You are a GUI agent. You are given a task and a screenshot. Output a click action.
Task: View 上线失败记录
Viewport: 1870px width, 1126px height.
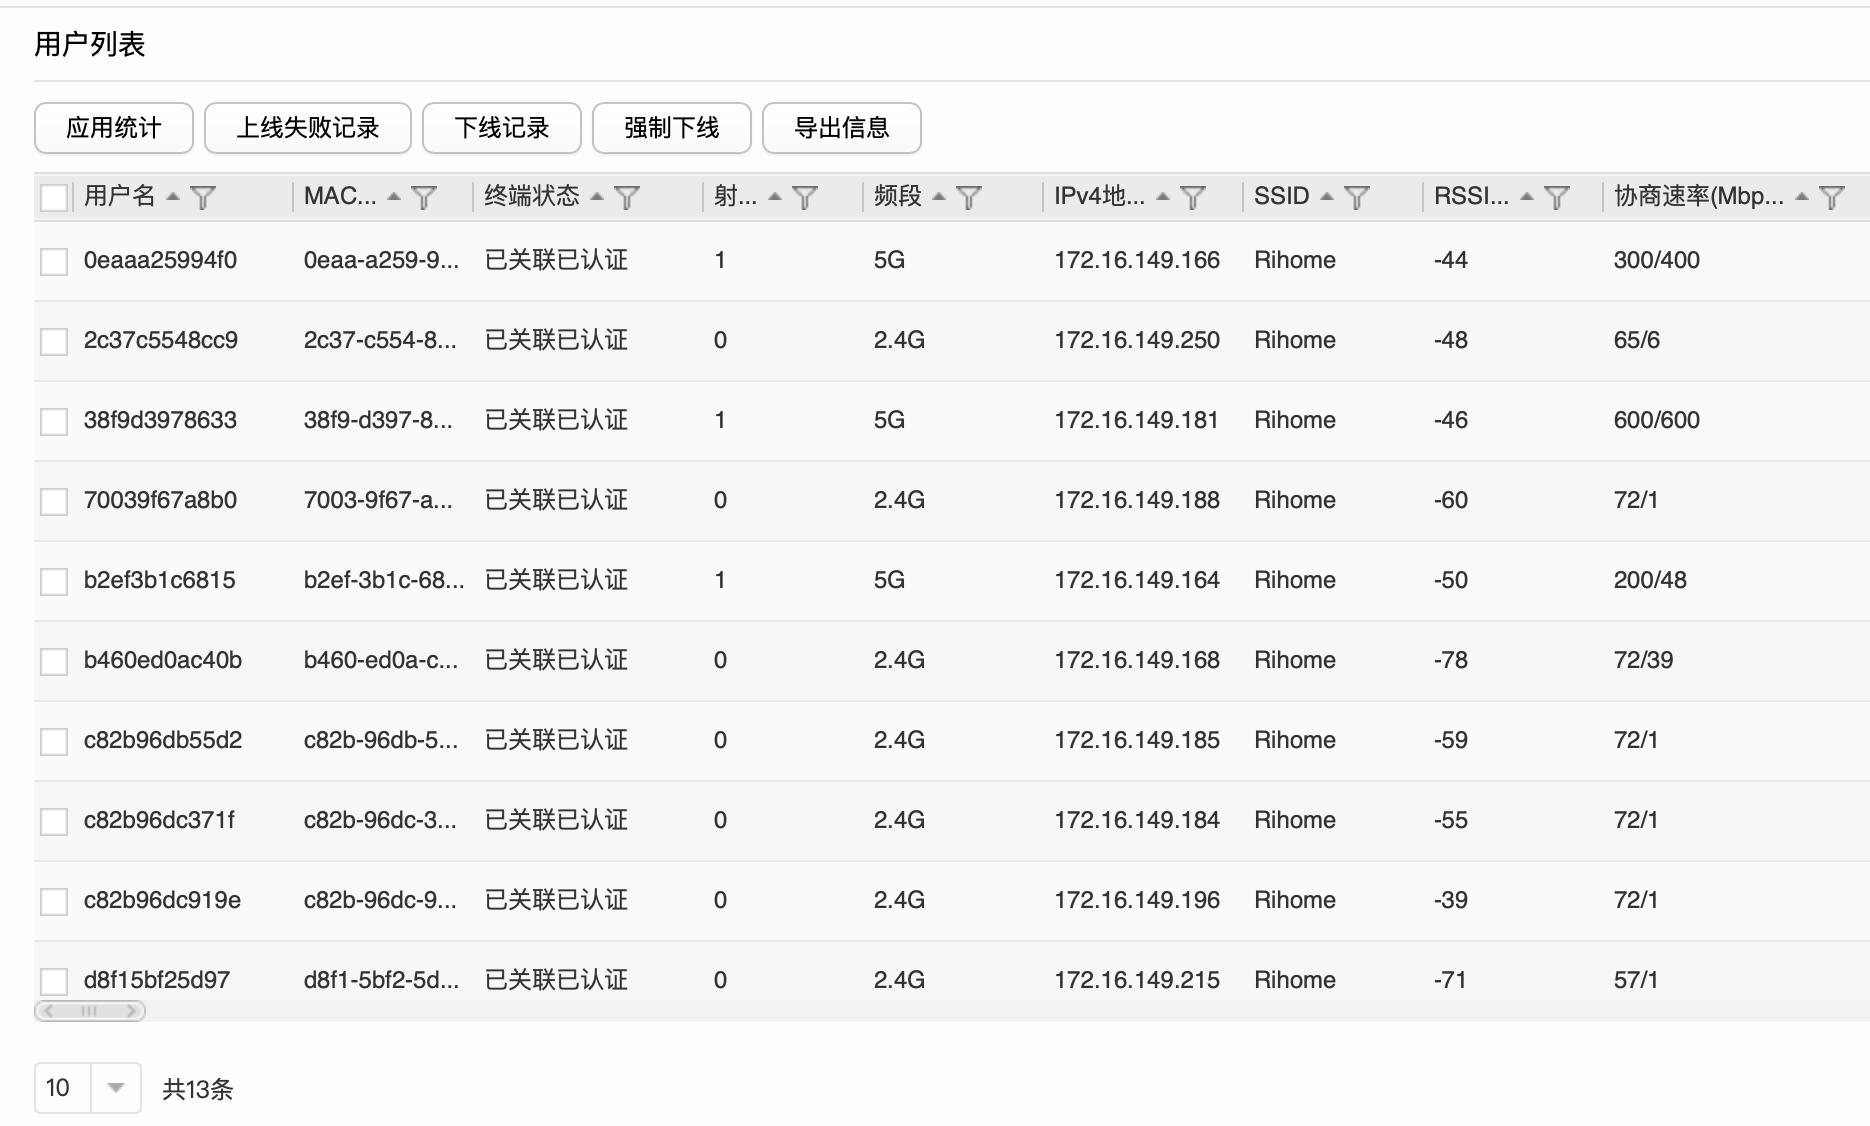pos(307,128)
